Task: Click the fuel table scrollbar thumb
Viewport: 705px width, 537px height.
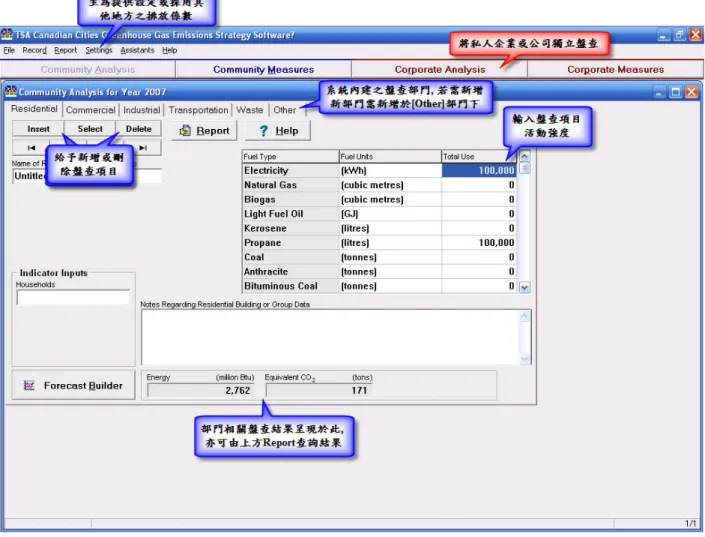Action: click(x=524, y=168)
